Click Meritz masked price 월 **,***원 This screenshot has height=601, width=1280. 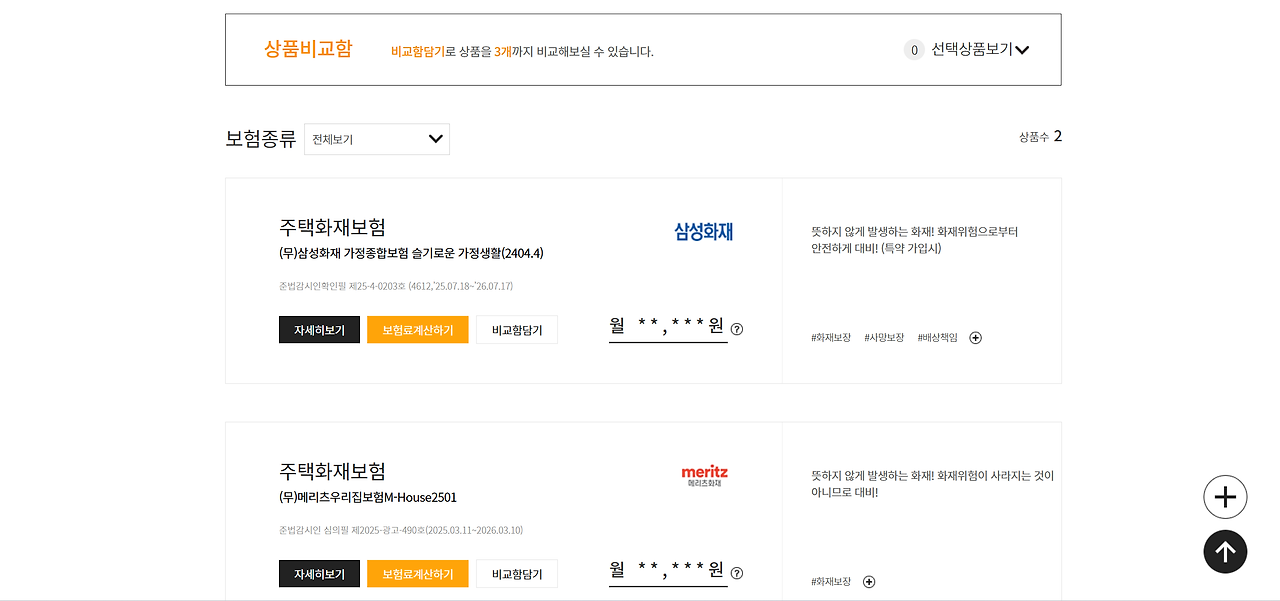coord(668,570)
